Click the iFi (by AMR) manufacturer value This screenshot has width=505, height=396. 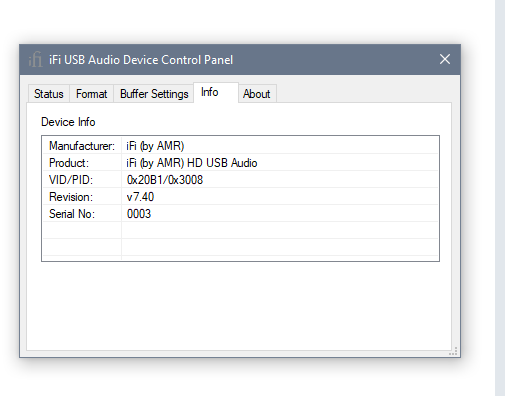[155, 146]
